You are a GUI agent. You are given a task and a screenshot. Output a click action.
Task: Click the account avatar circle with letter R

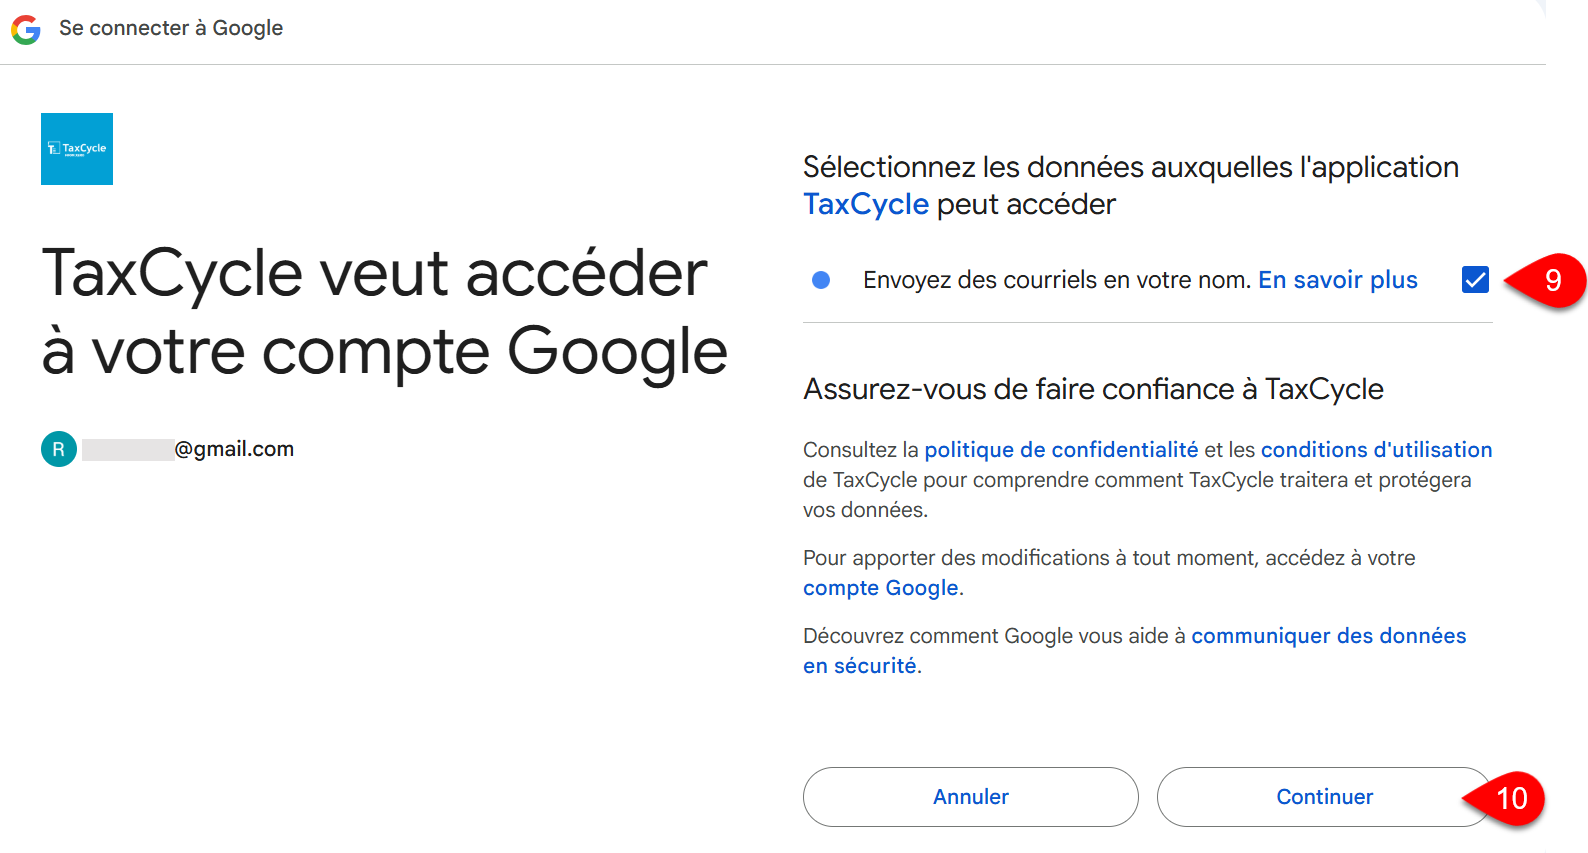(58, 449)
